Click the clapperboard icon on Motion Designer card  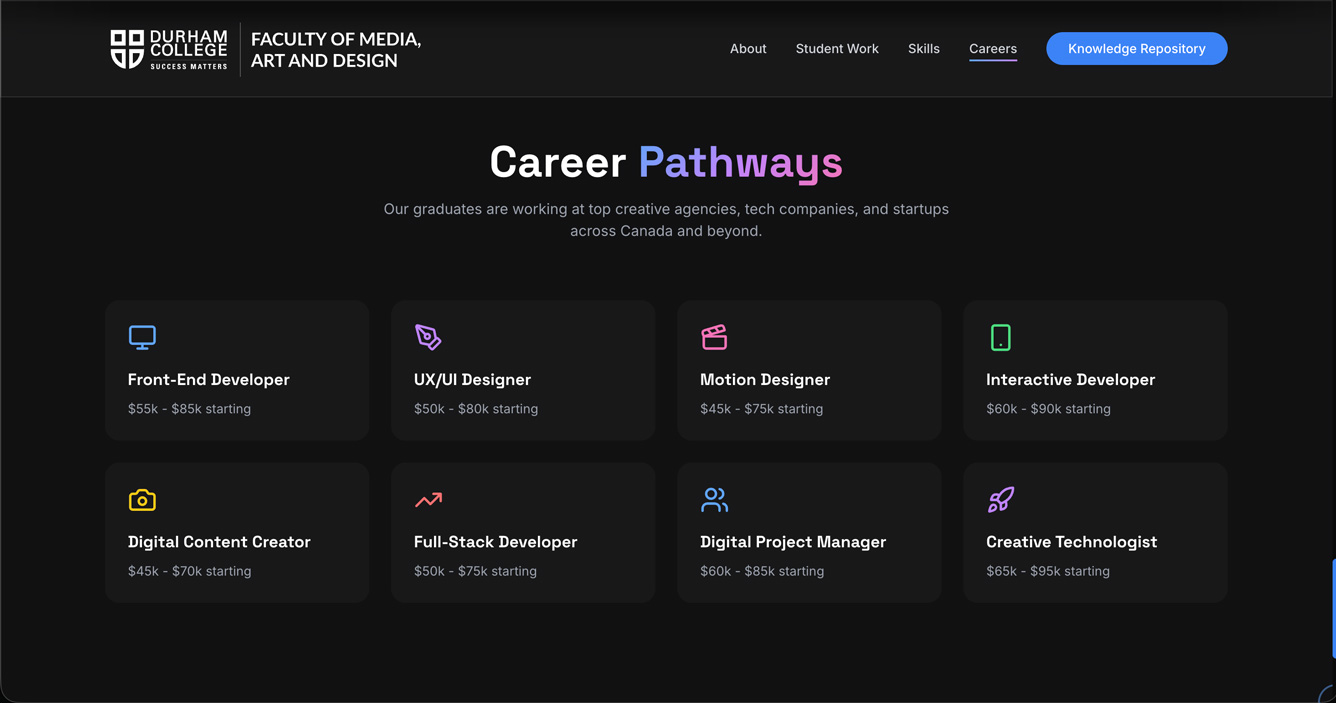click(714, 337)
